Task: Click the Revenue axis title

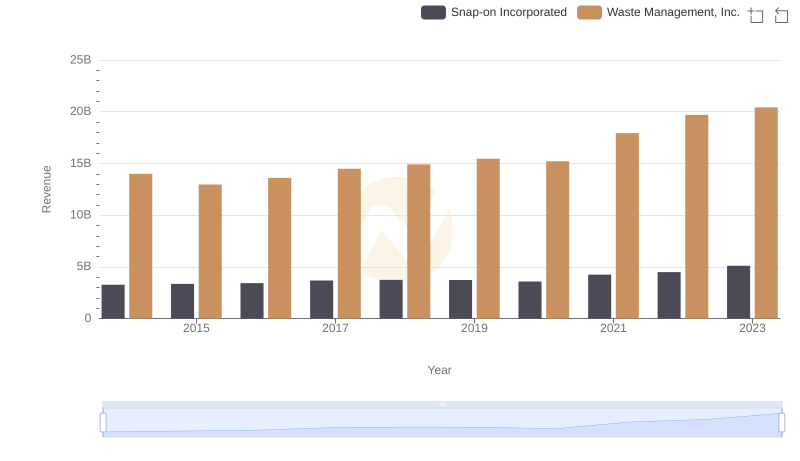Action: [x=46, y=189]
